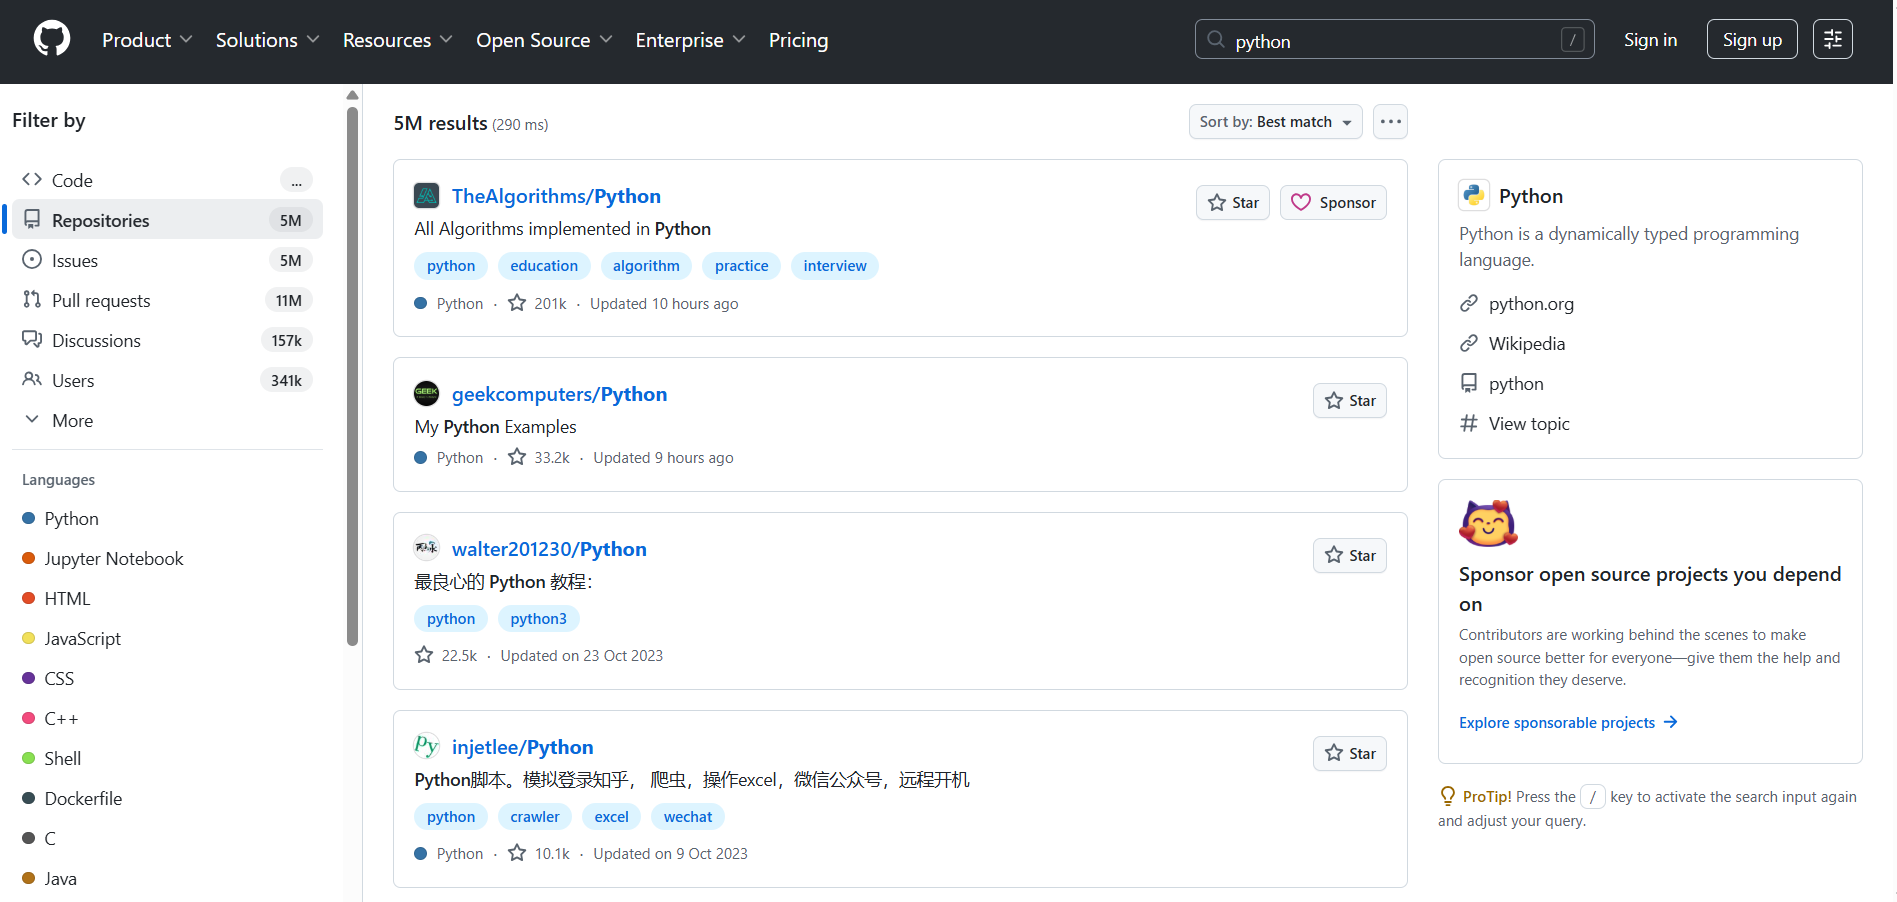1897x902 pixels.
Task: Open geekcomputers/Python repository link
Action: pos(559,394)
